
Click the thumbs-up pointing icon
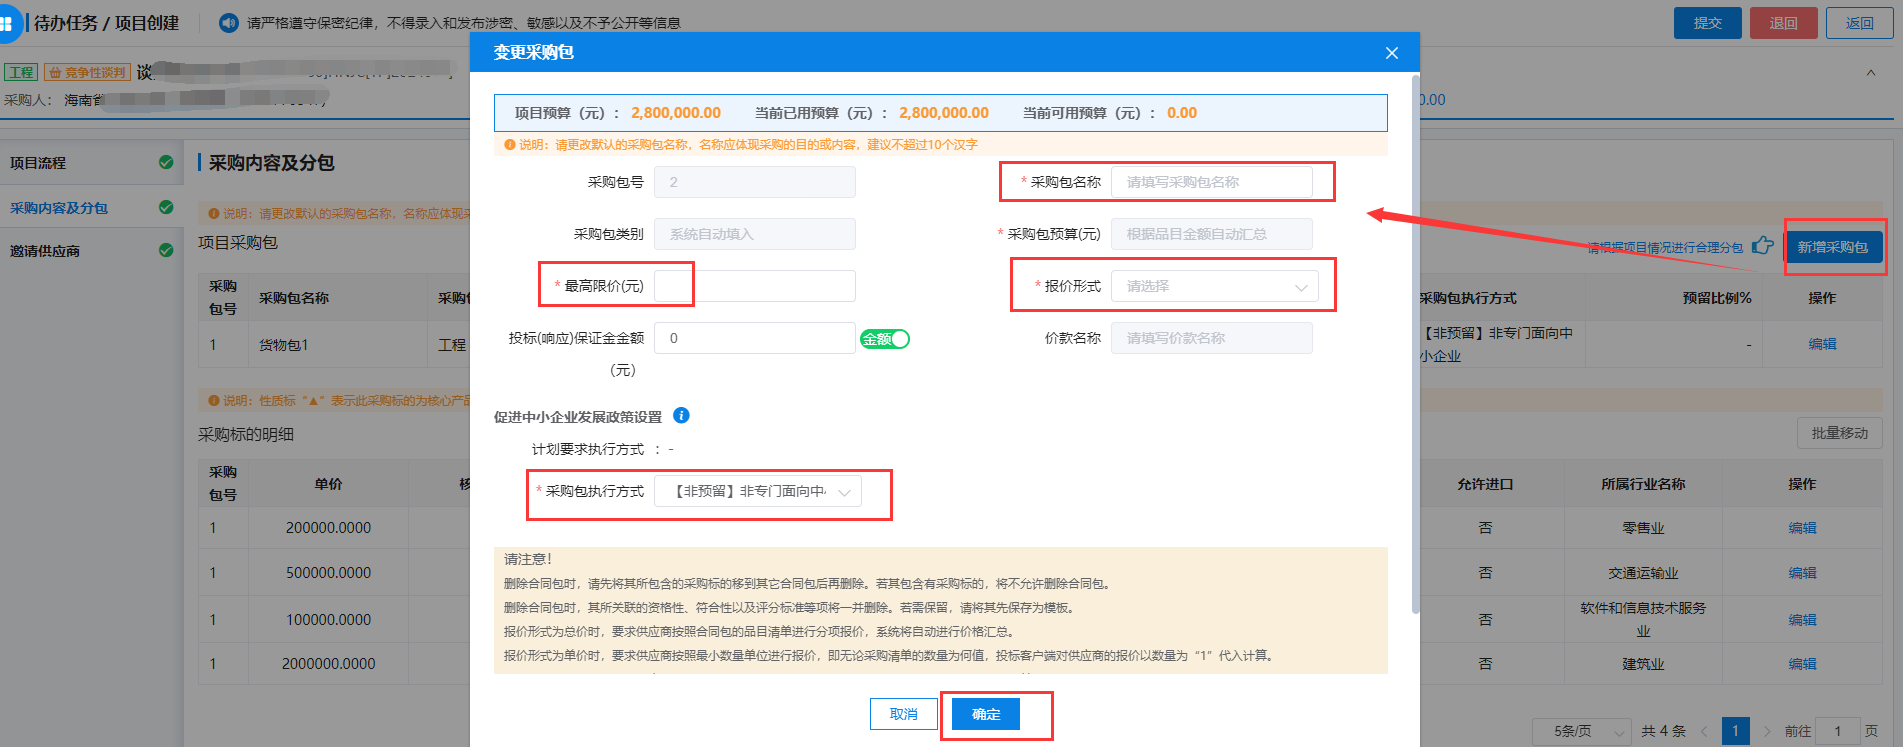point(1763,246)
